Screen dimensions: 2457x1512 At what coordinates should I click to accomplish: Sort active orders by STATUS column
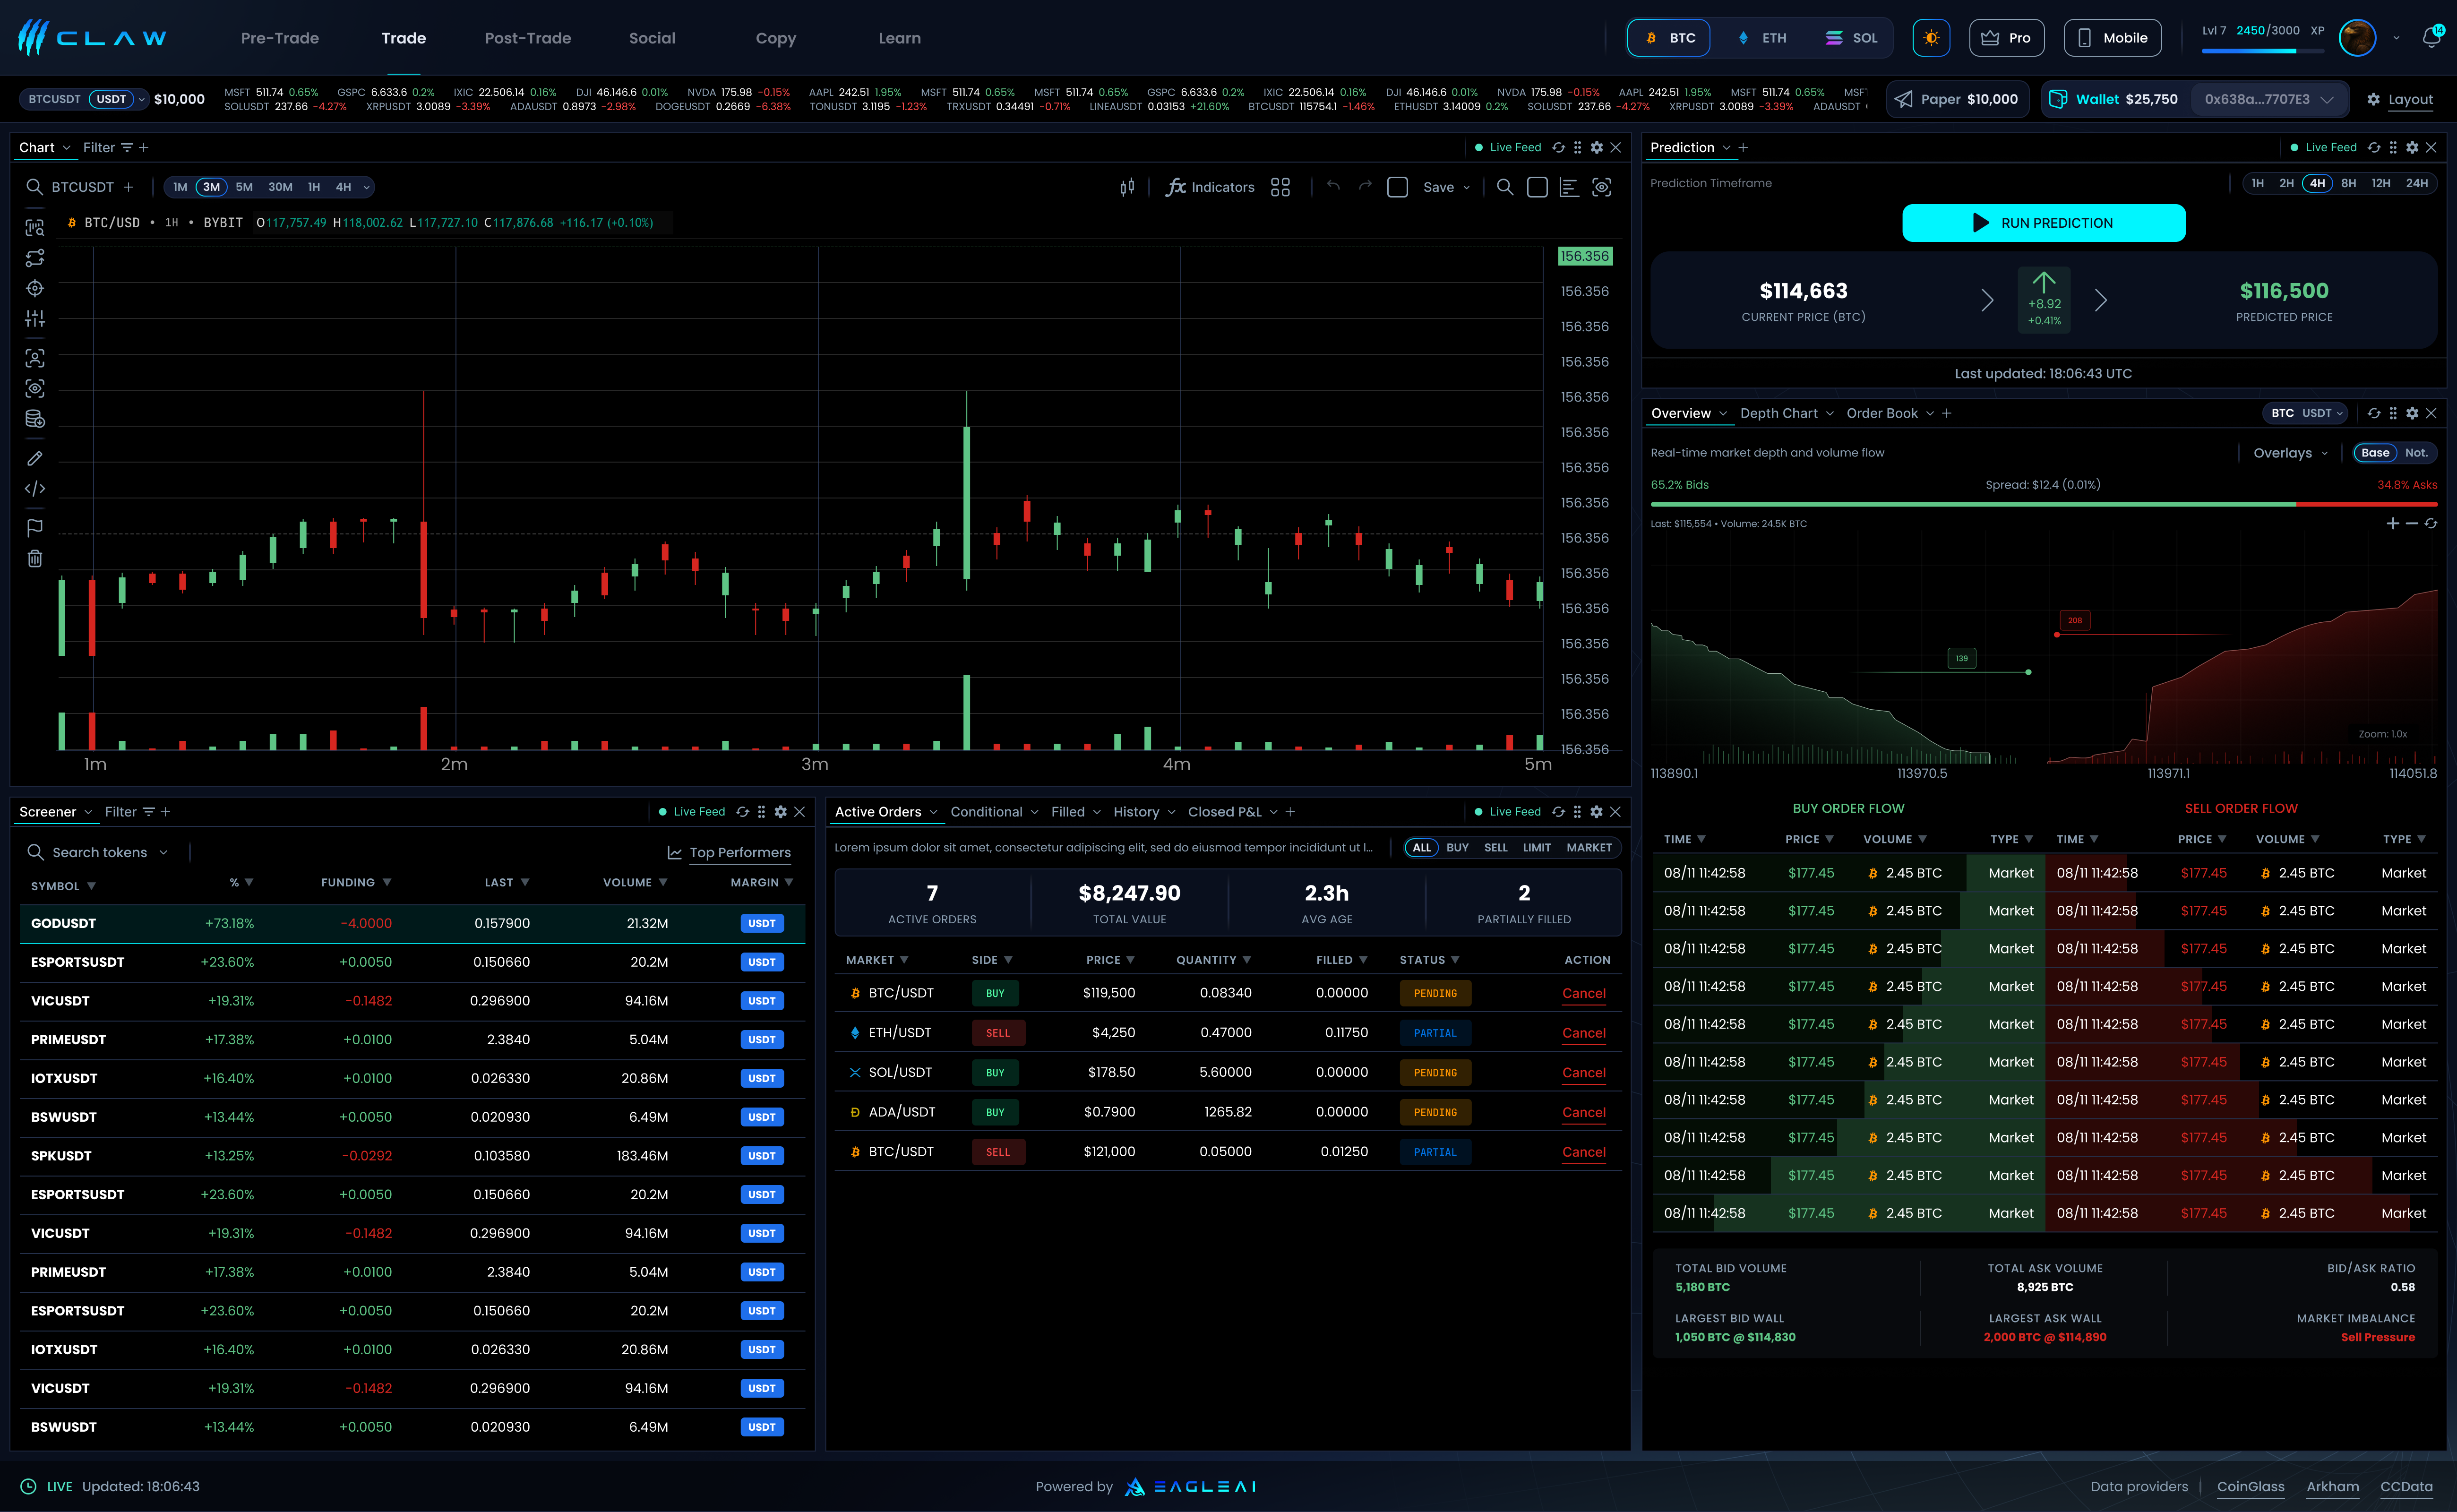point(1429,960)
